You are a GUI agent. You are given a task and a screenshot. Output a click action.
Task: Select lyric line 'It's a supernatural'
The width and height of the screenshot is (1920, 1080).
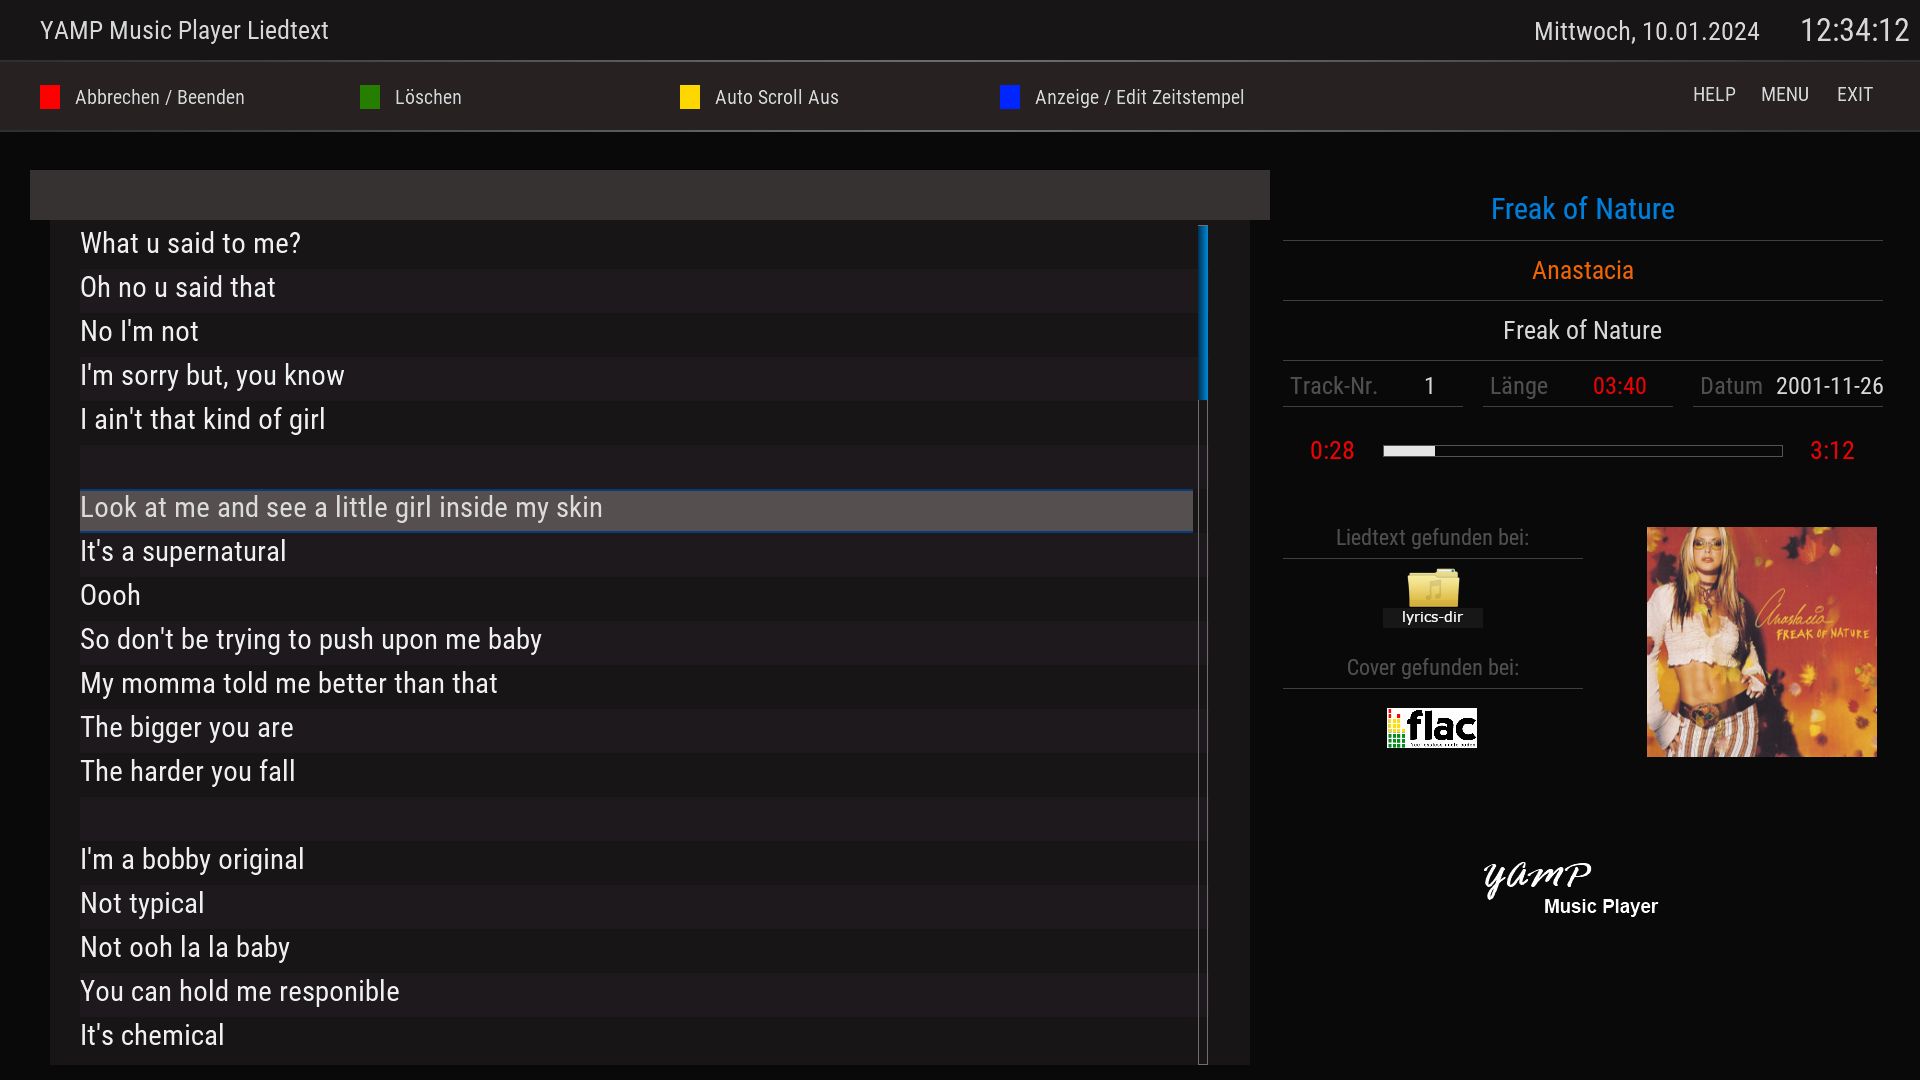point(183,552)
